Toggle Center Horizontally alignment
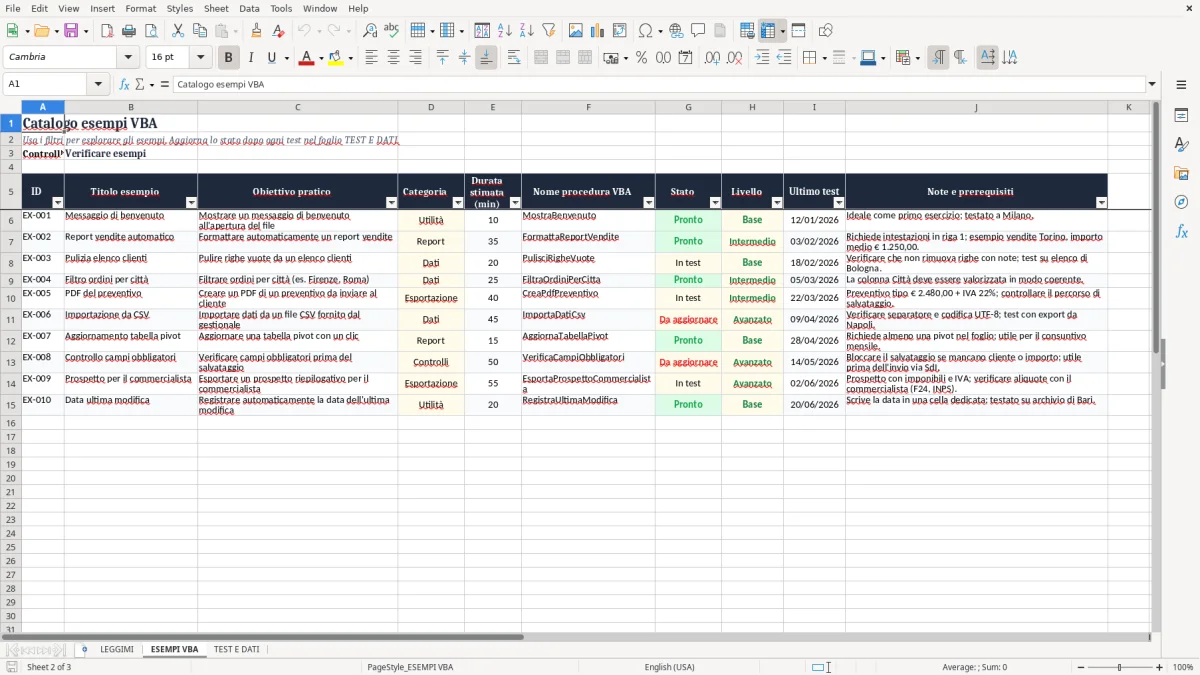The height and width of the screenshot is (675, 1200). click(x=393, y=58)
